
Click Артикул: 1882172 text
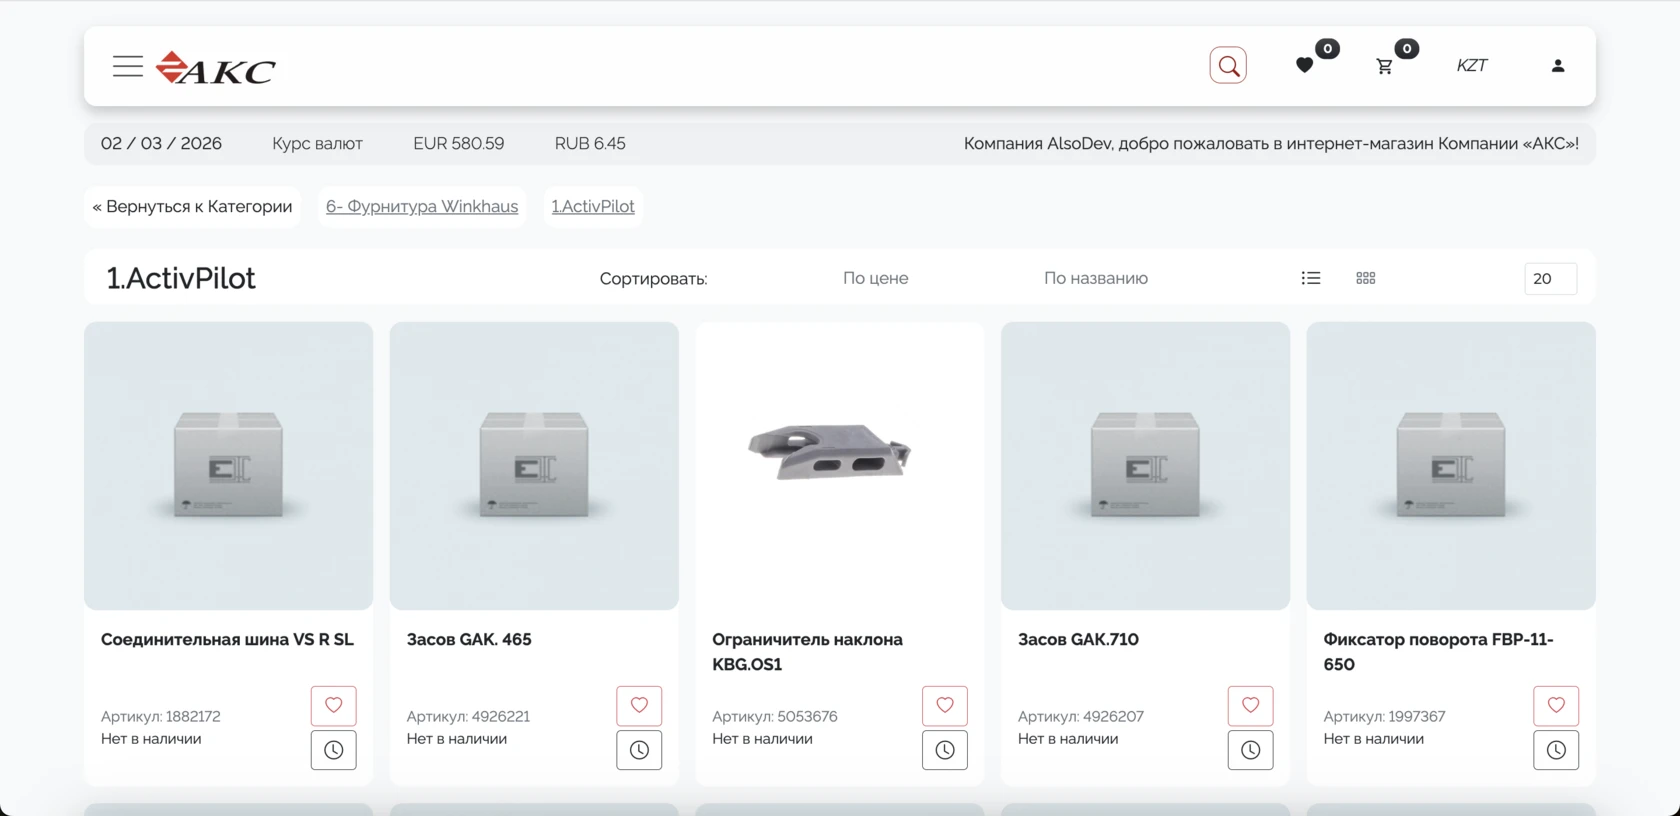(161, 716)
